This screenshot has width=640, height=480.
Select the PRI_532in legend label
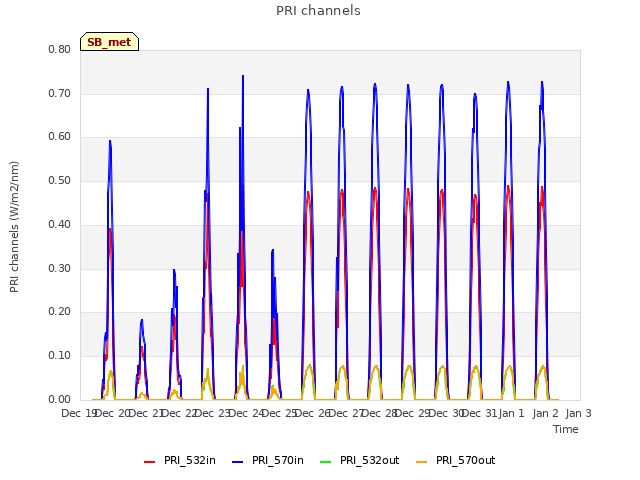click(190, 460)
